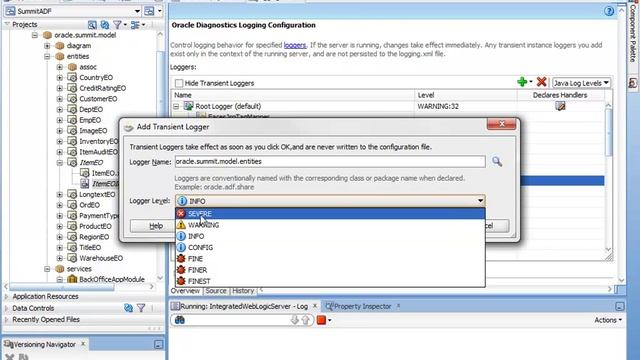Switch to the History tab
The image size is (640, 360).
pos(243,291)
